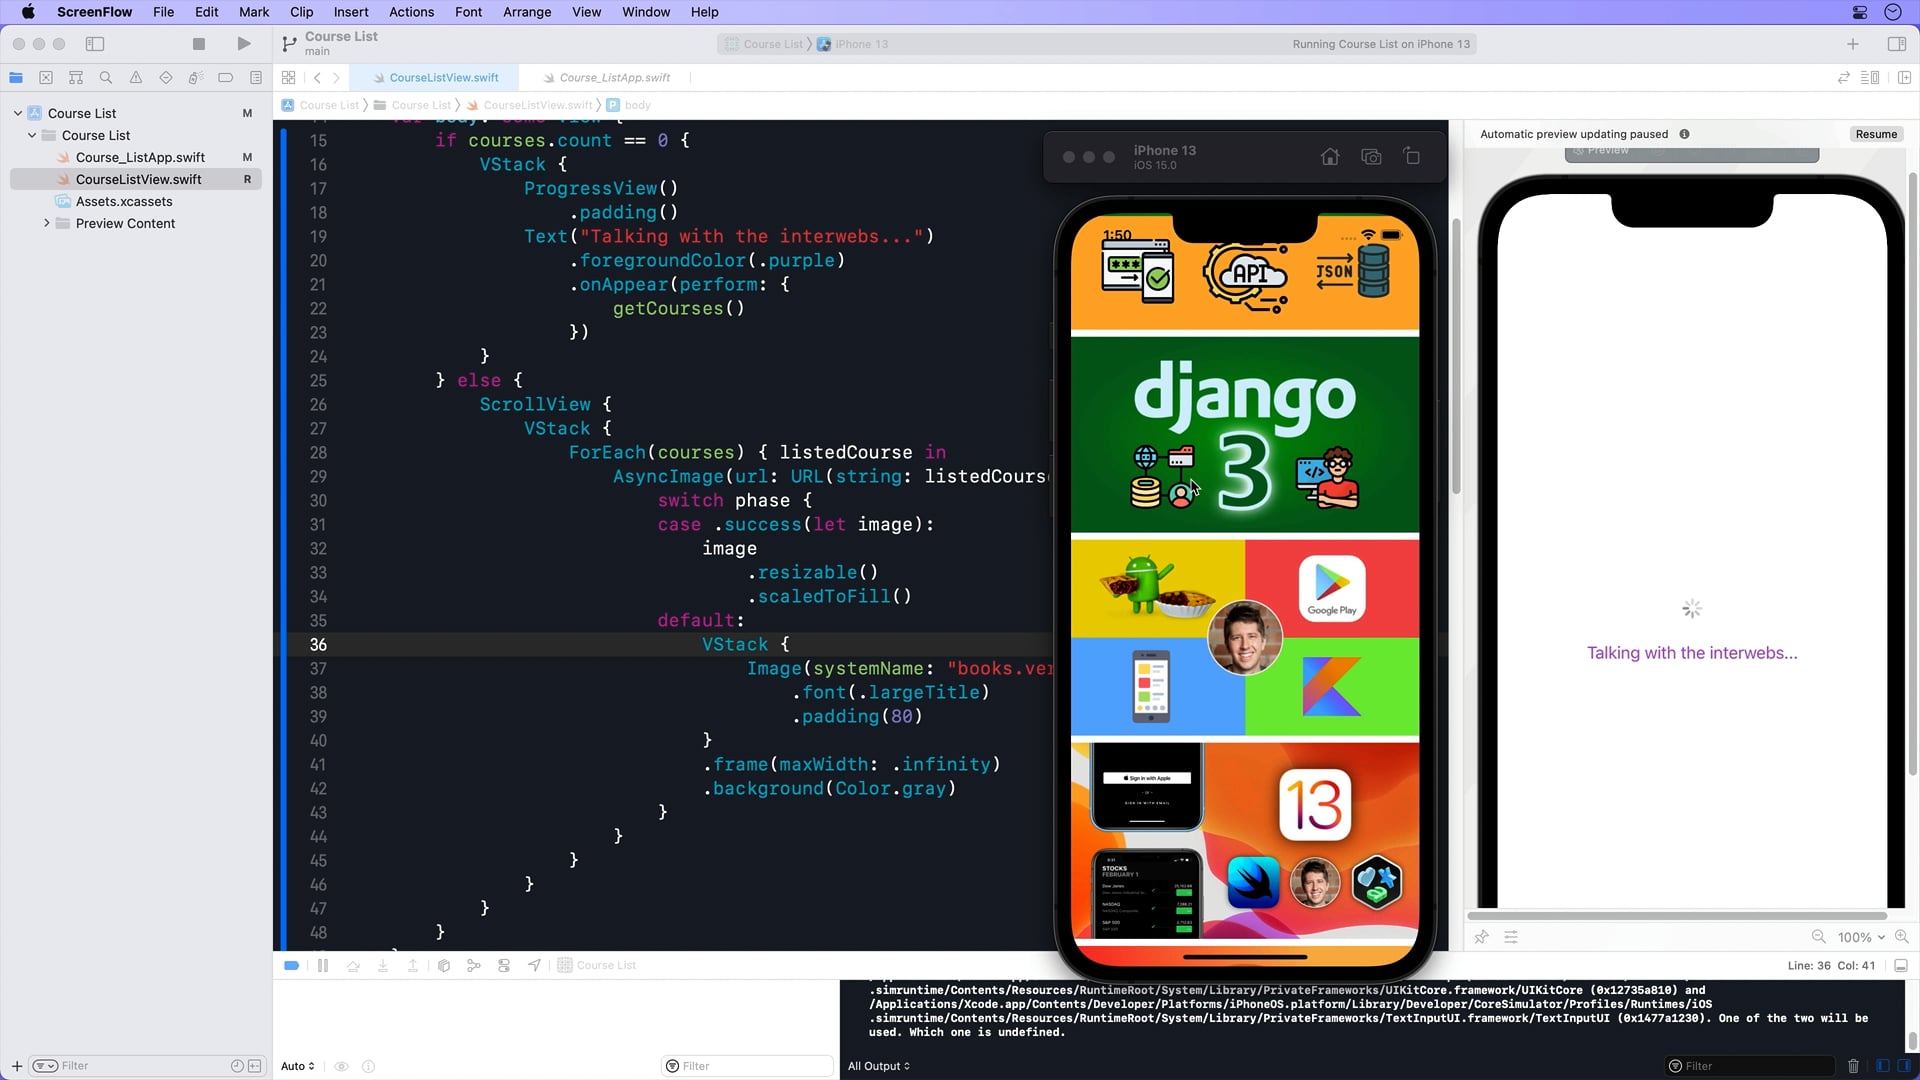
Task: Switch to CourseListView.swift tab
Action: [435, 77]
